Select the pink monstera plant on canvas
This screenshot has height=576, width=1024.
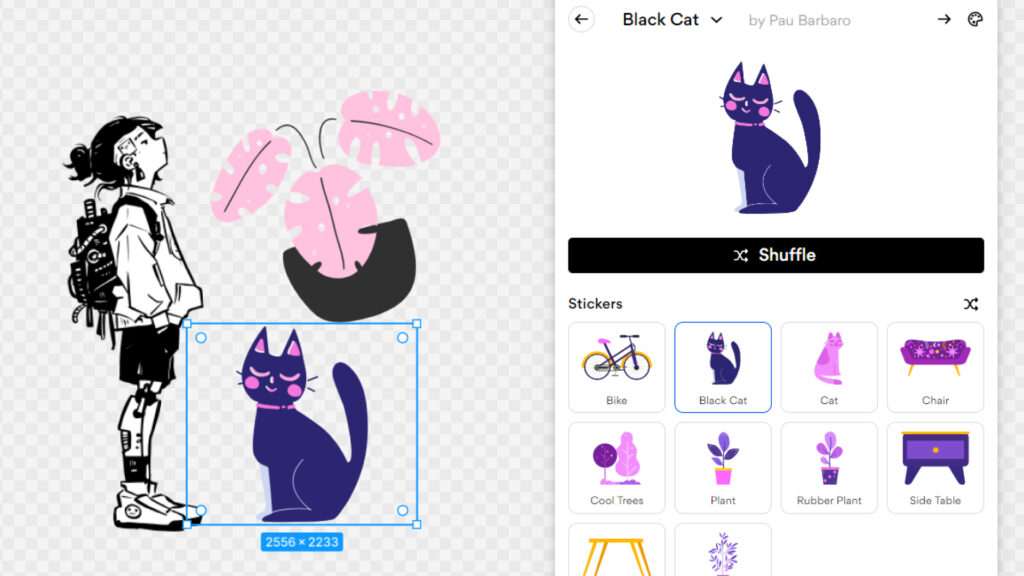point(327,205)
